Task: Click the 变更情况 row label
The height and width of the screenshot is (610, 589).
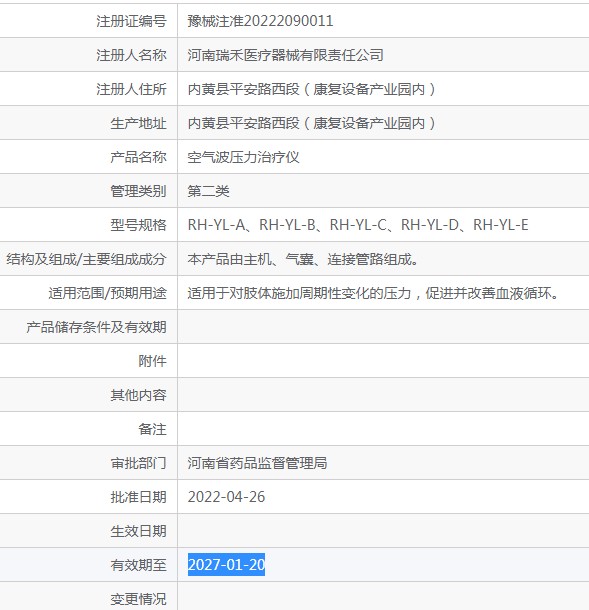Action: [138, 599]
